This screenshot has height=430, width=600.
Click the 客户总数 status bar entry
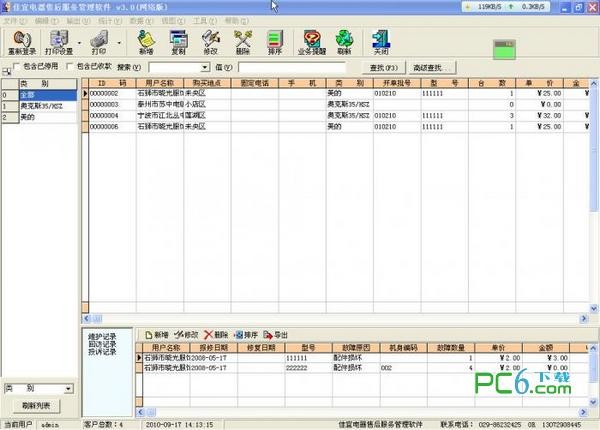(103, 425)
